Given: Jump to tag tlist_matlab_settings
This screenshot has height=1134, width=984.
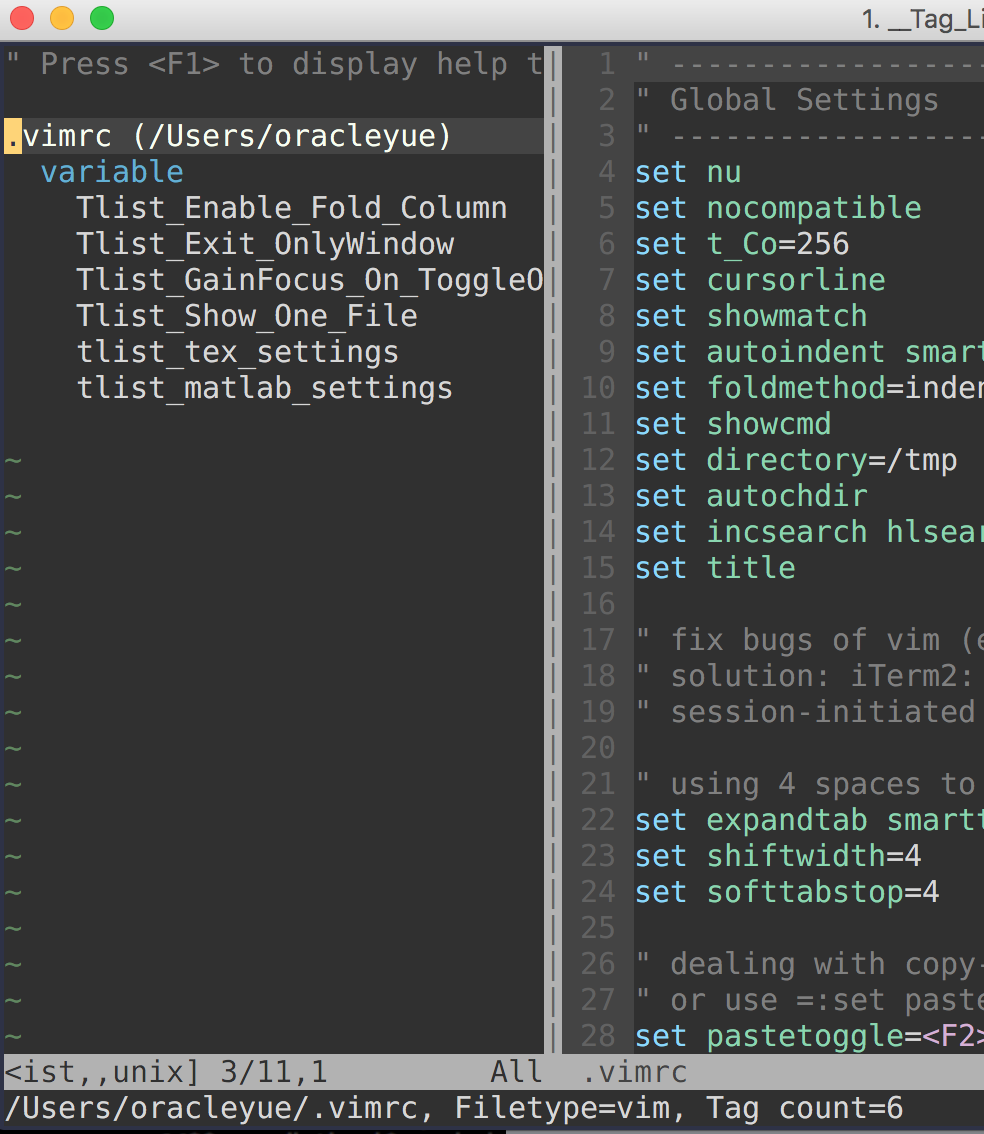Looking at the screenshot, I should point(265,388).
